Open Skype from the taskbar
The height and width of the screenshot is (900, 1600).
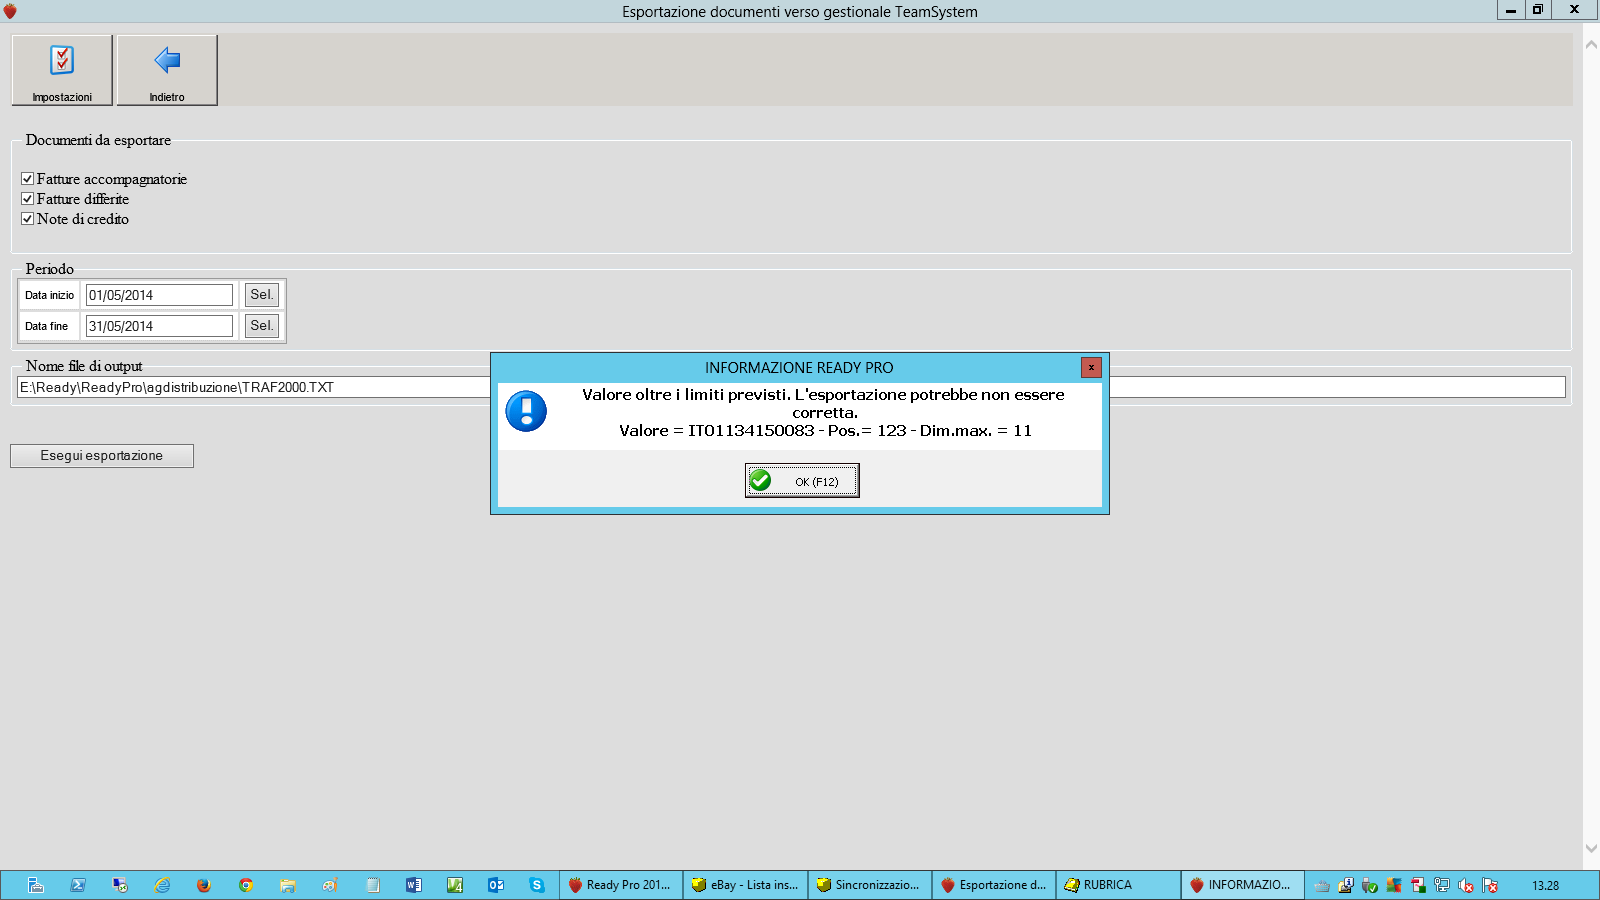pos(537,885)
